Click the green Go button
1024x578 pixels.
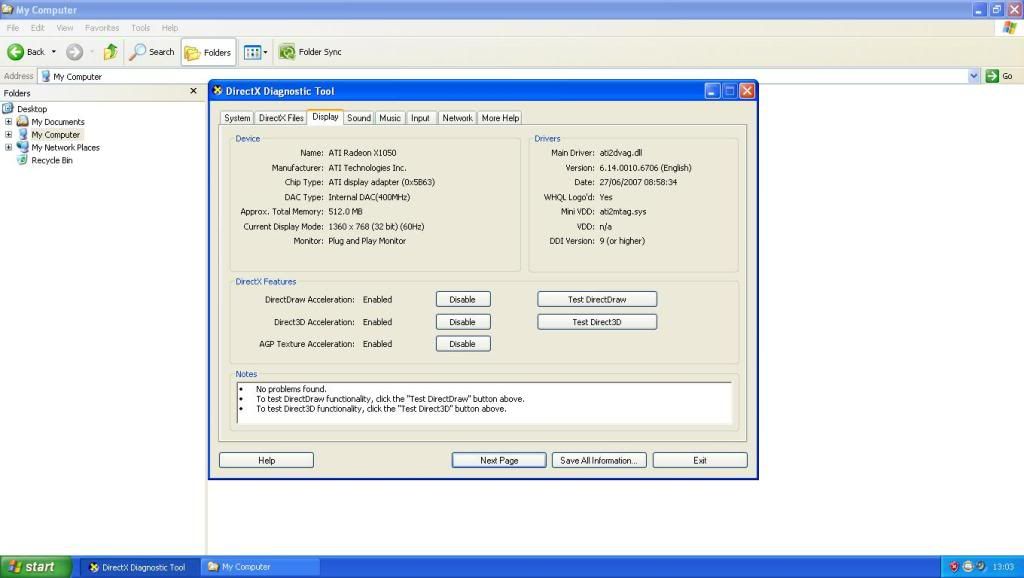tap(999, 76)
